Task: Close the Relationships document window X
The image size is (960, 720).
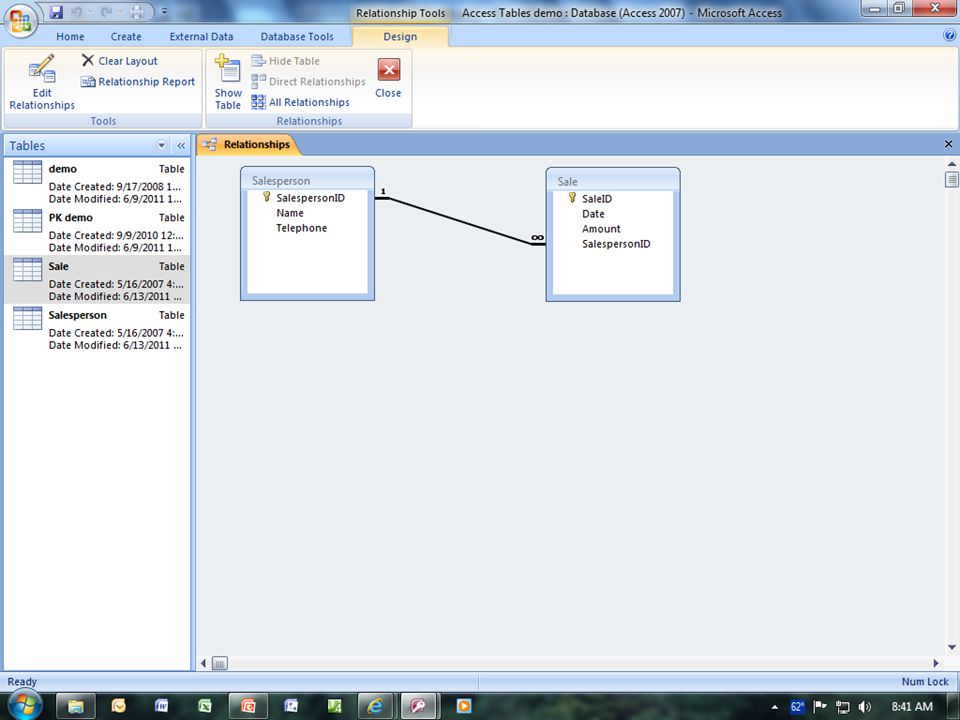Action: 948,144
